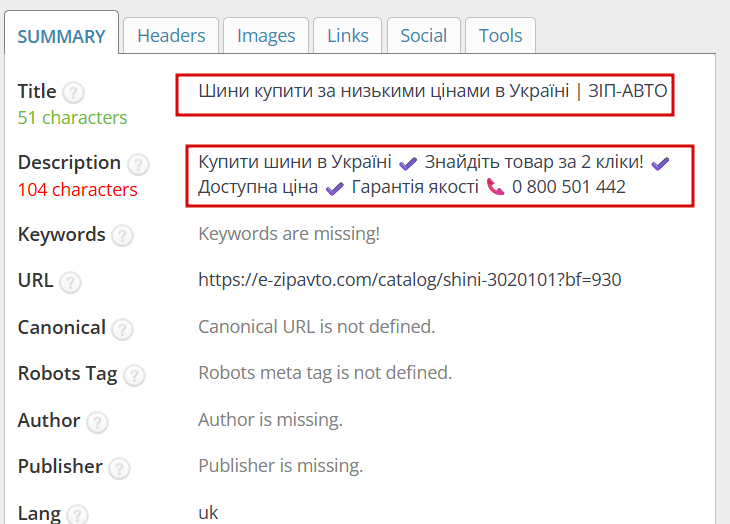730x524 pixels.
Task: Click the phone number 0 800 501 442
Action: 568,187
